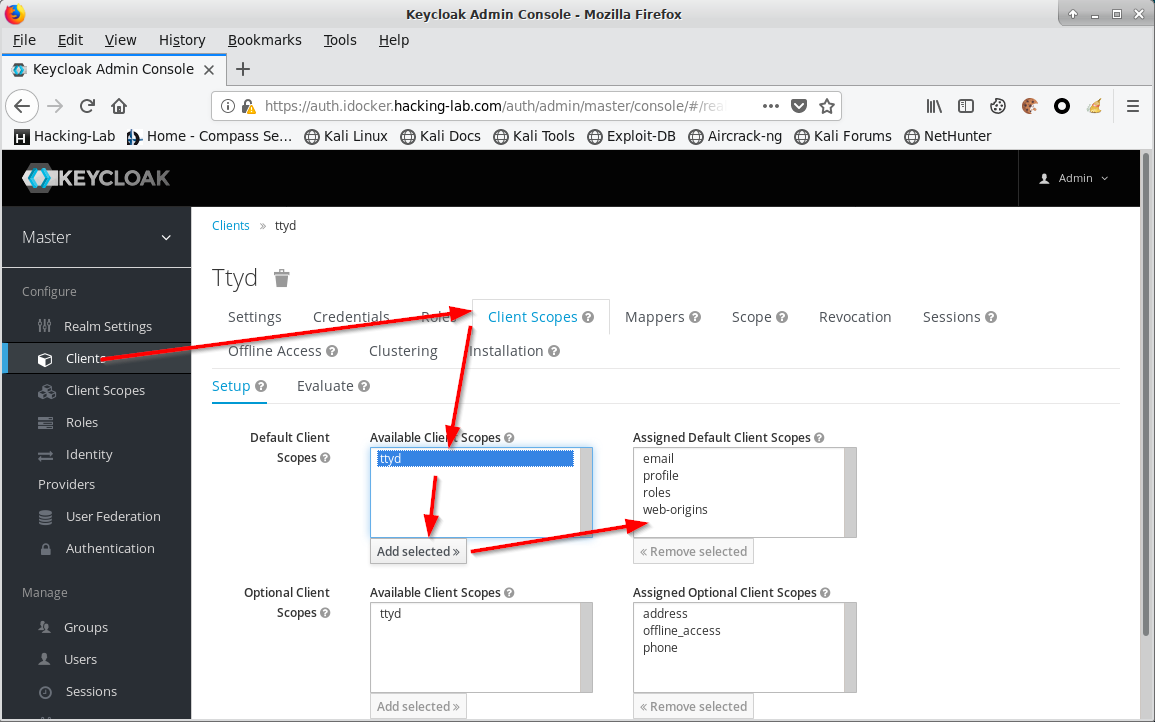Click Remove selected under optional client scopes
Image resolution: width=1155 pixels, height=722 pixels.
(693, 707)
